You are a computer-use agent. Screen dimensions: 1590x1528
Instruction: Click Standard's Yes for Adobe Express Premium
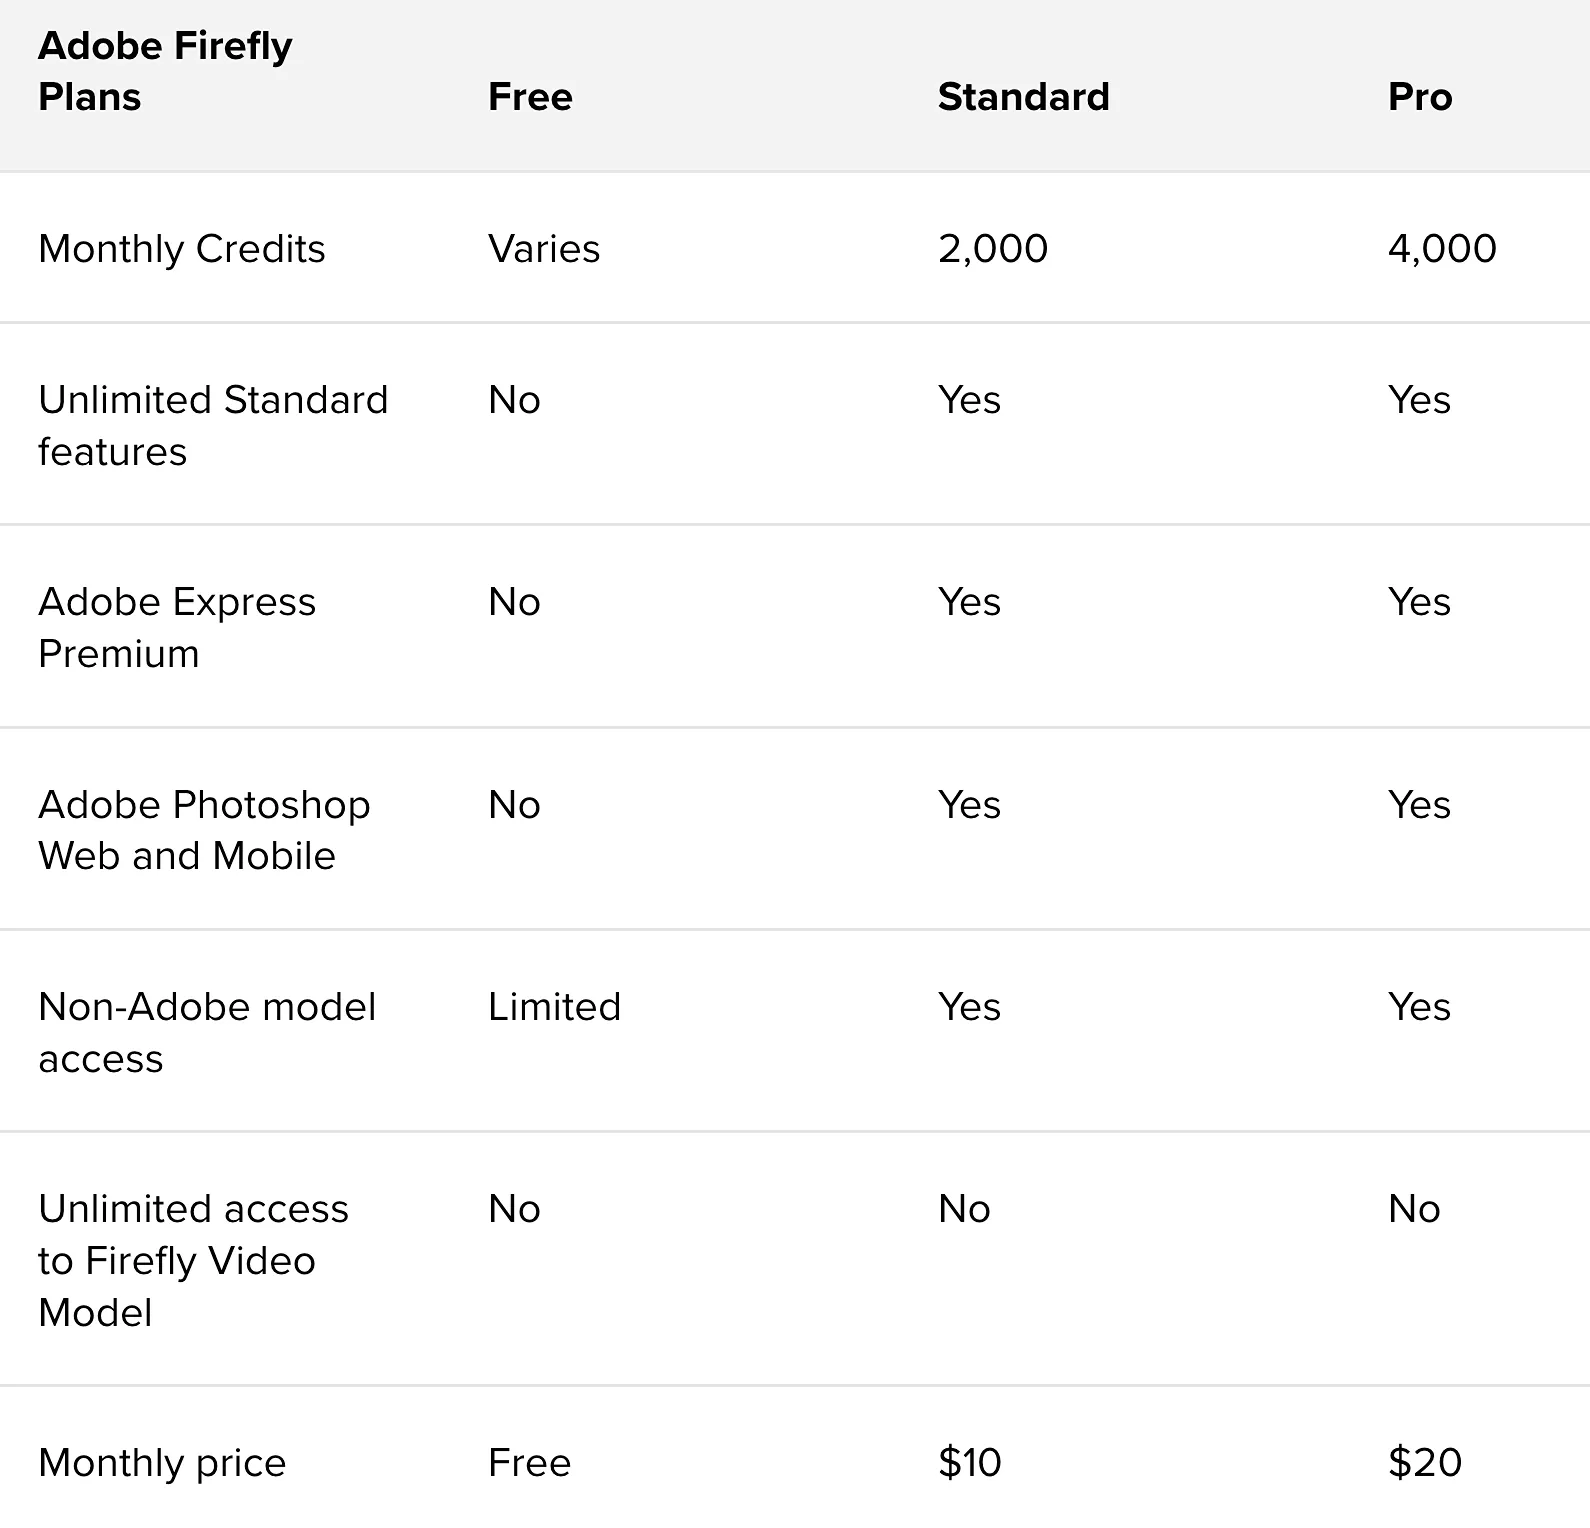968,602
